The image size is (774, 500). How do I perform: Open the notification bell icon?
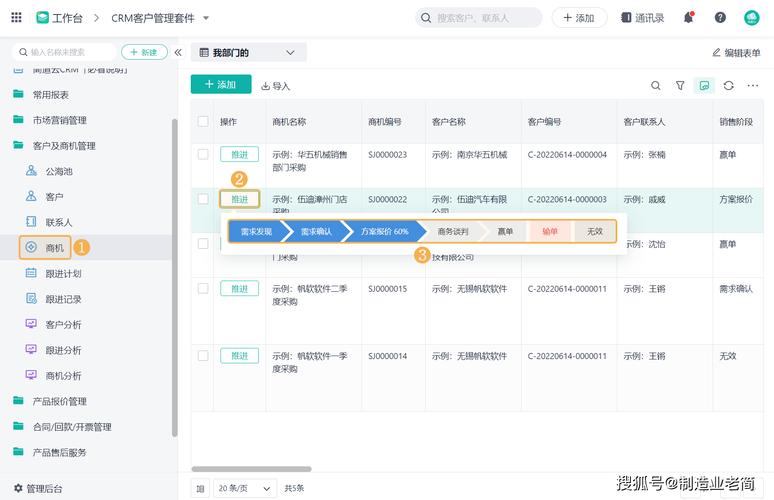tap(689, 18)
